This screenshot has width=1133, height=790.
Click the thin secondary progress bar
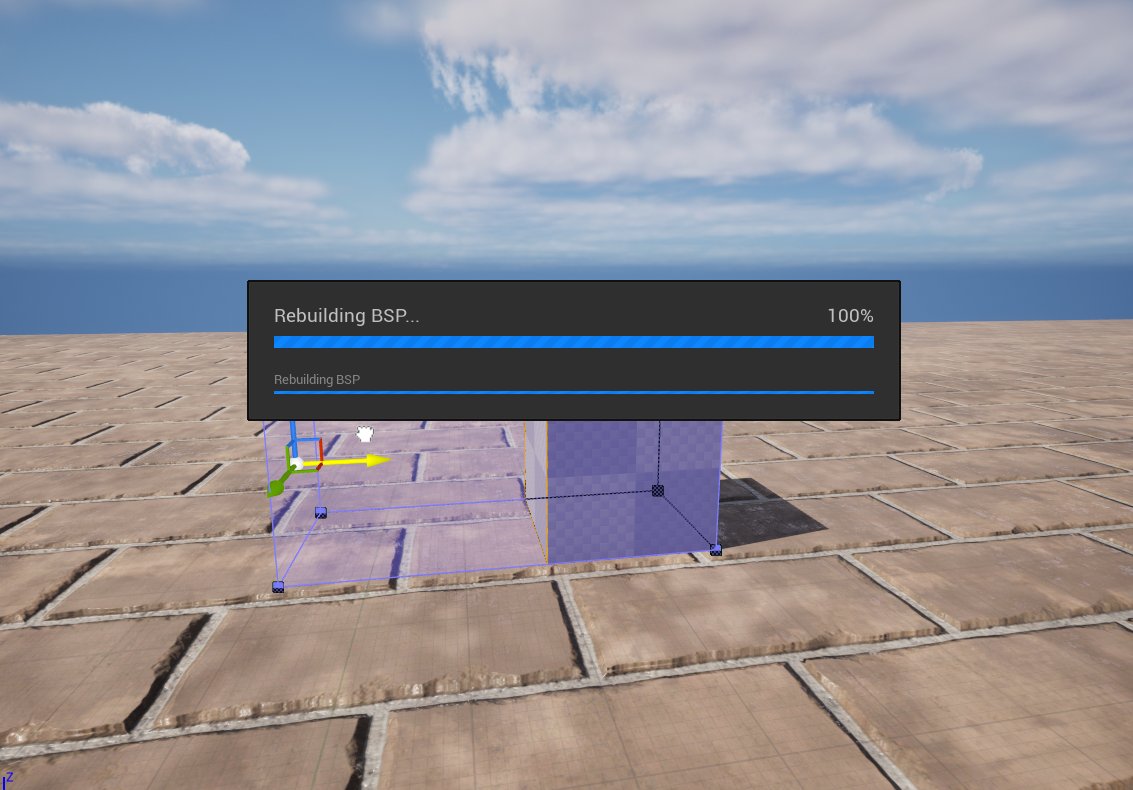[x=574, y=392]
